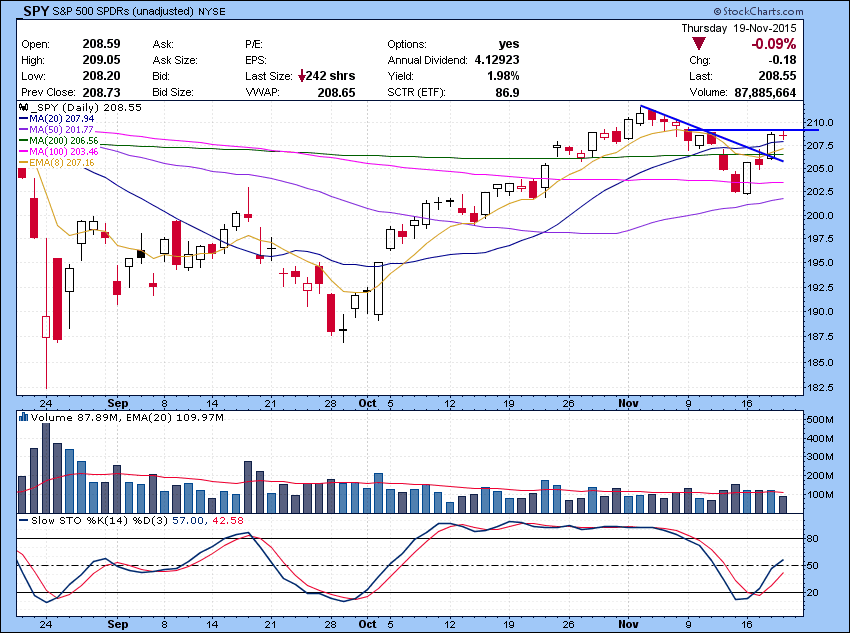
Task: Click the MA(200) 206.56 legend entry
Action: click(x=59, y=140)
